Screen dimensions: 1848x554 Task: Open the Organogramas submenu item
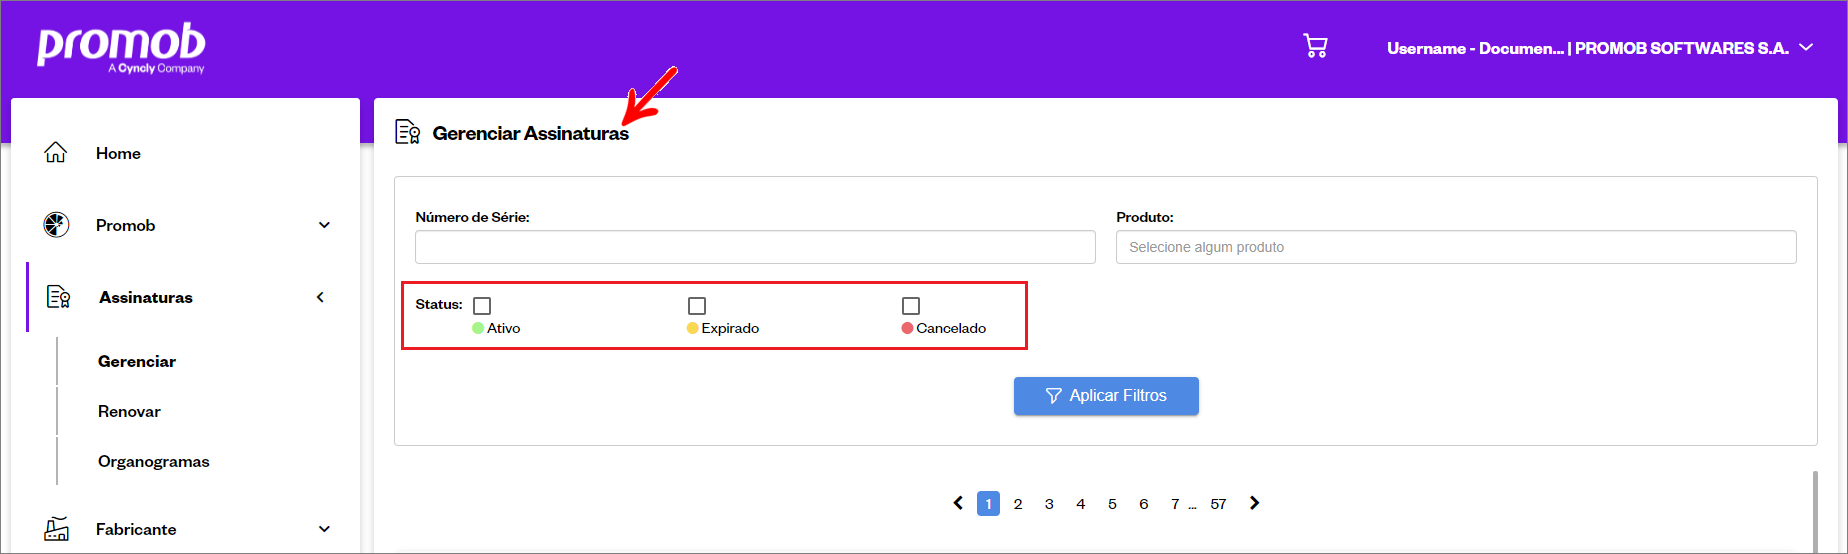pos(154,461)
